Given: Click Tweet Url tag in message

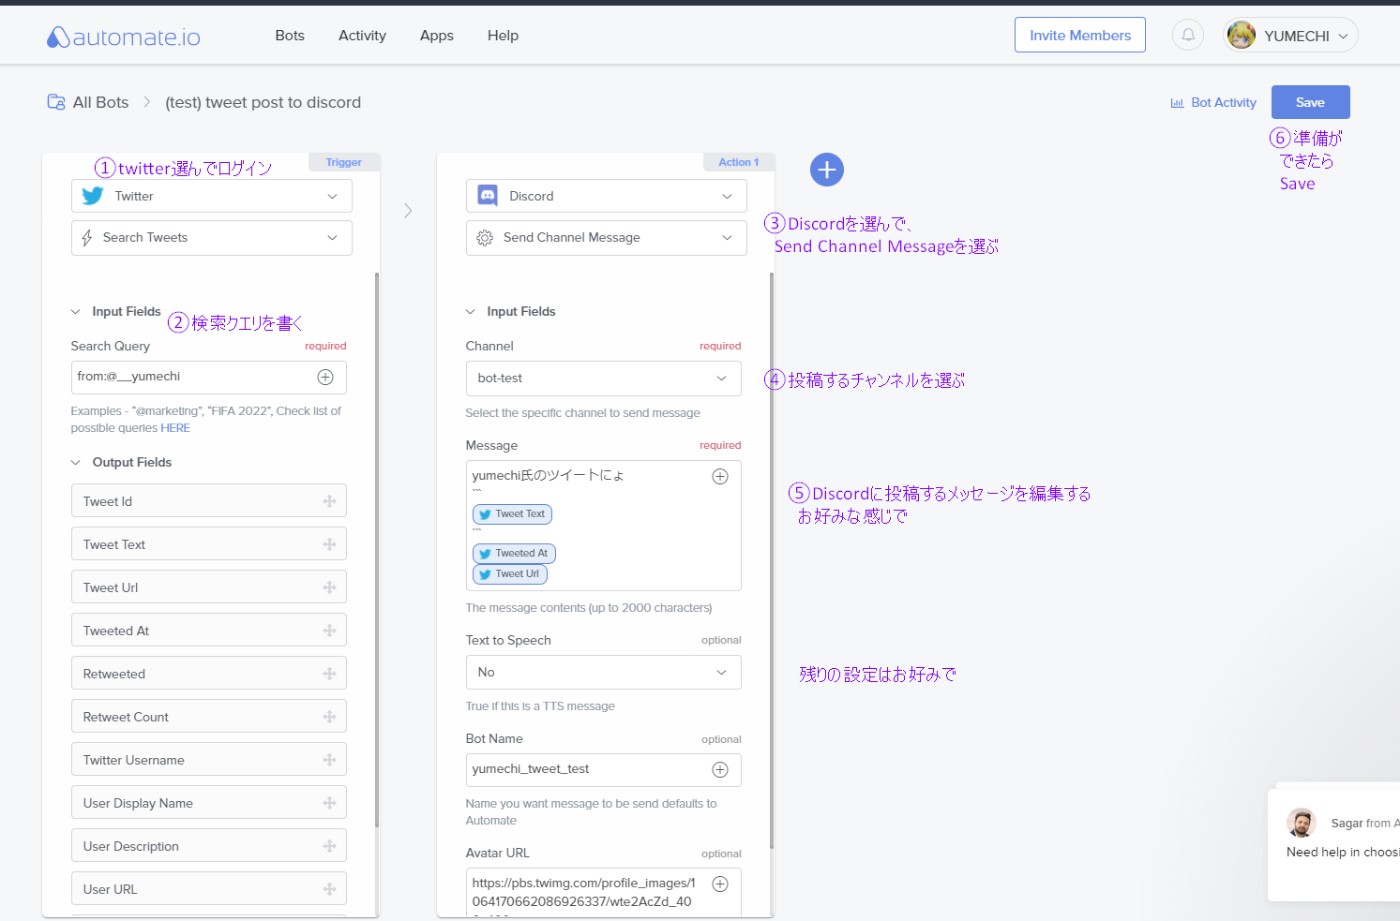Looking at the screenshot, I should point(510,574).
